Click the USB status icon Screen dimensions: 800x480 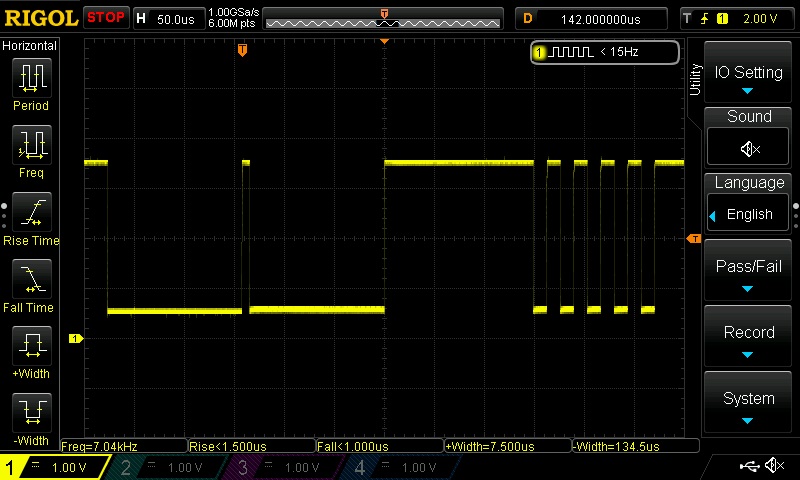[749, 466]
